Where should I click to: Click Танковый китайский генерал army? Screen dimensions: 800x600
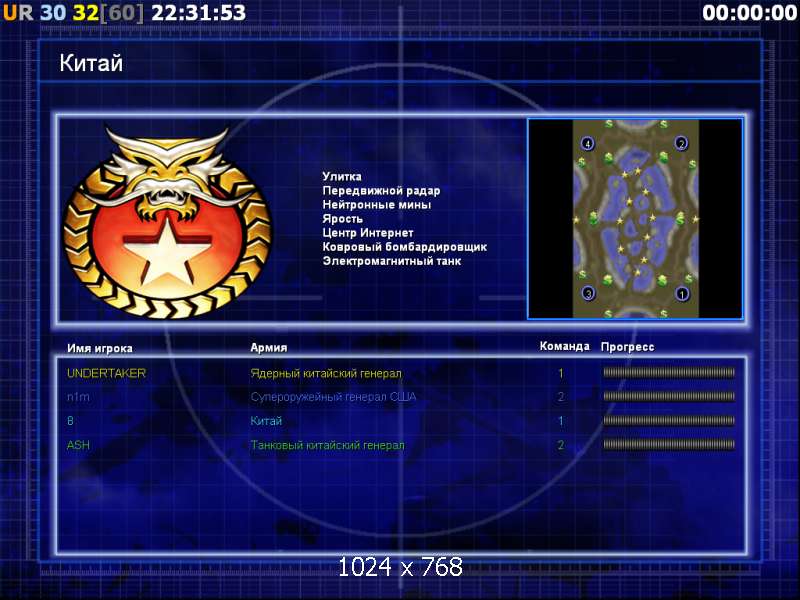coord(327,445)
